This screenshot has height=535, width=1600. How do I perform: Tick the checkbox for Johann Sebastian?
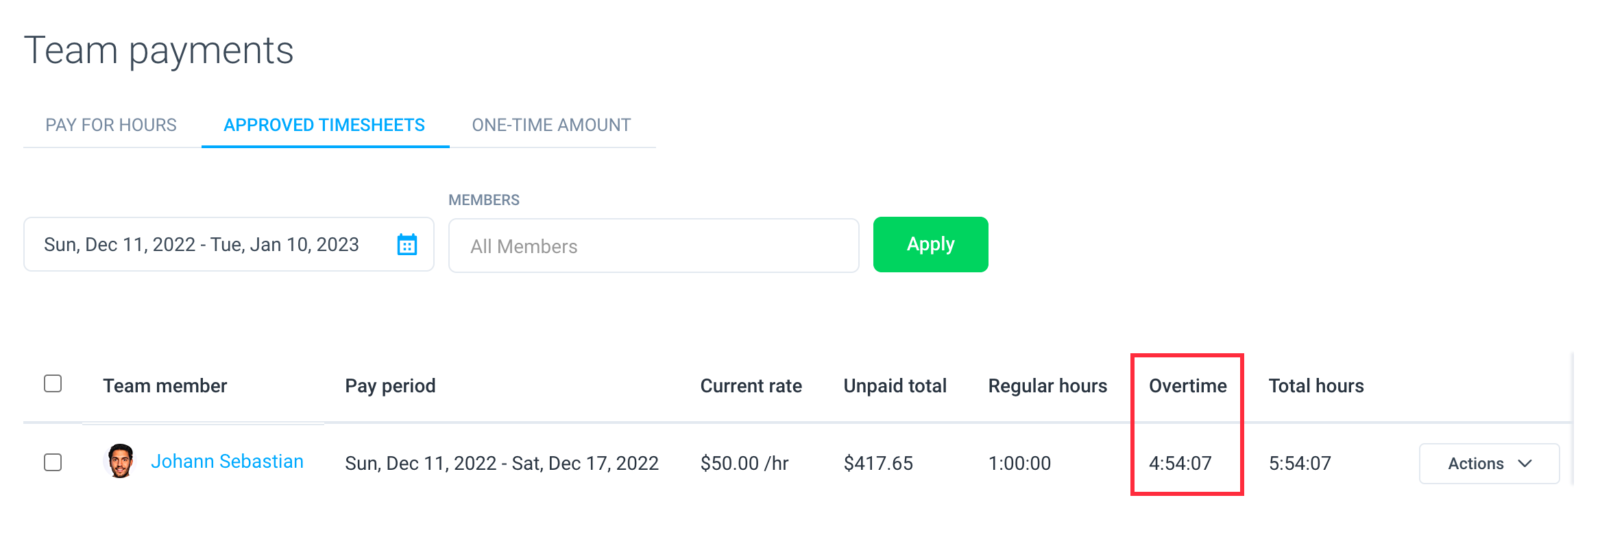point(53,462)
